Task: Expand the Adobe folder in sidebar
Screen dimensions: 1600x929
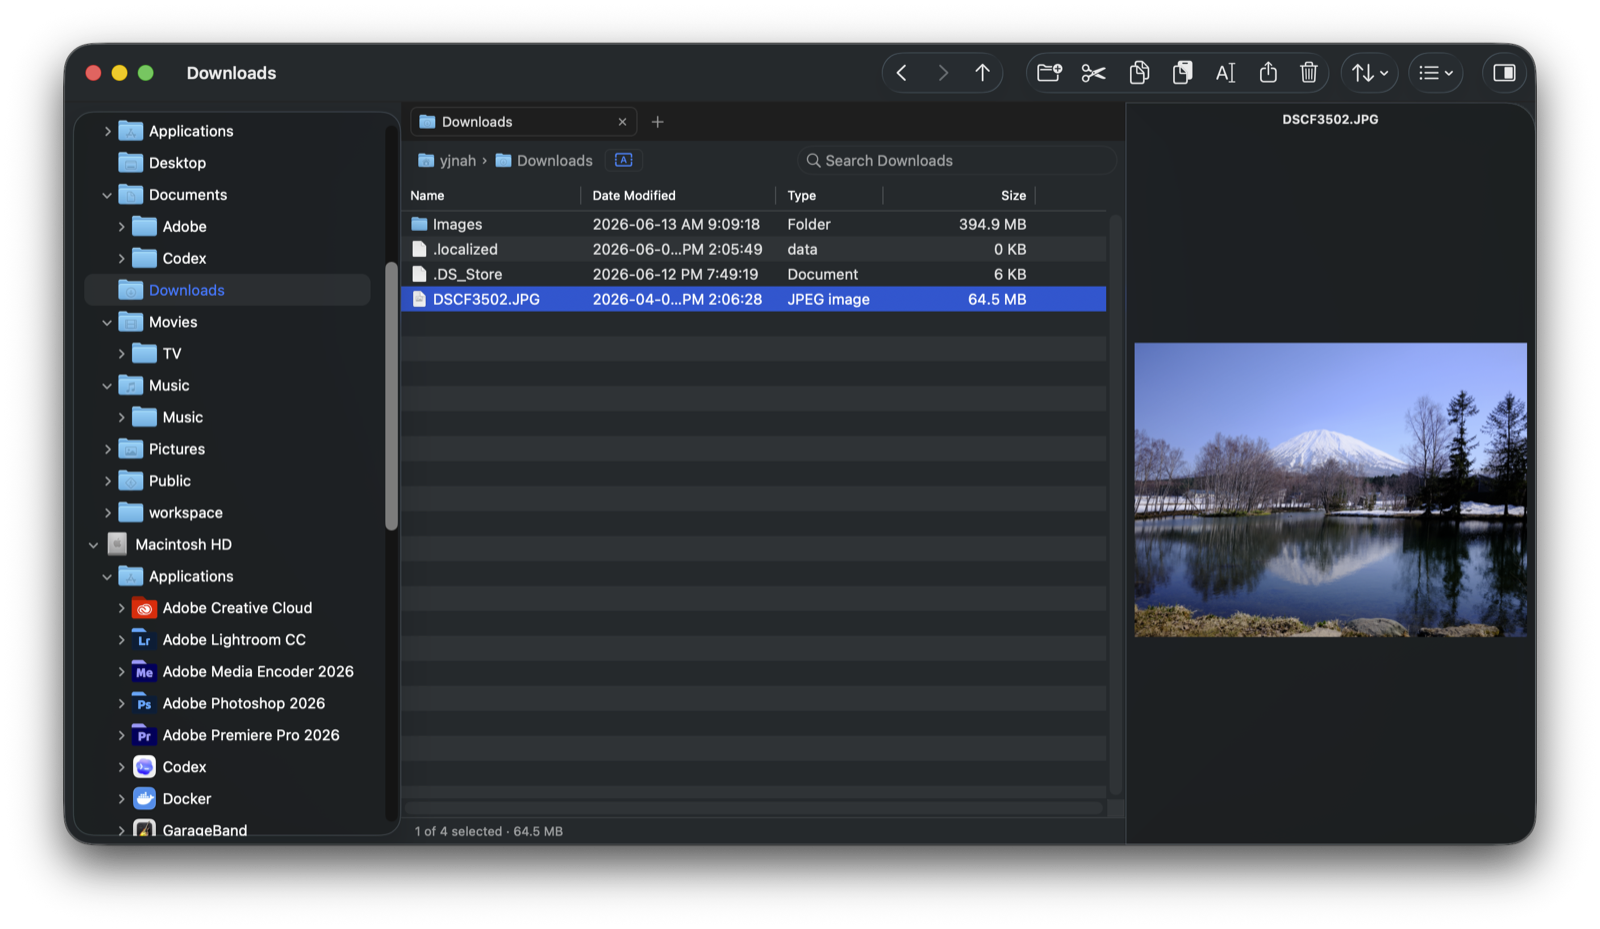Action: (122, 227)
